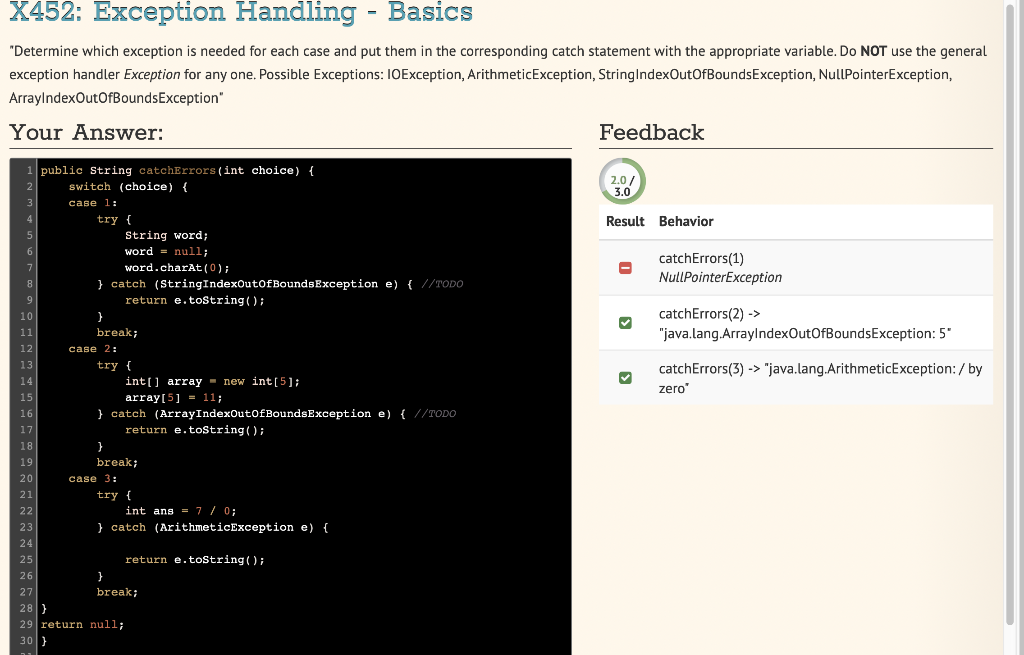Select the NullPointerException feedback text
The height and width of the screenshot is (655, 1024).
pos(720,277)
